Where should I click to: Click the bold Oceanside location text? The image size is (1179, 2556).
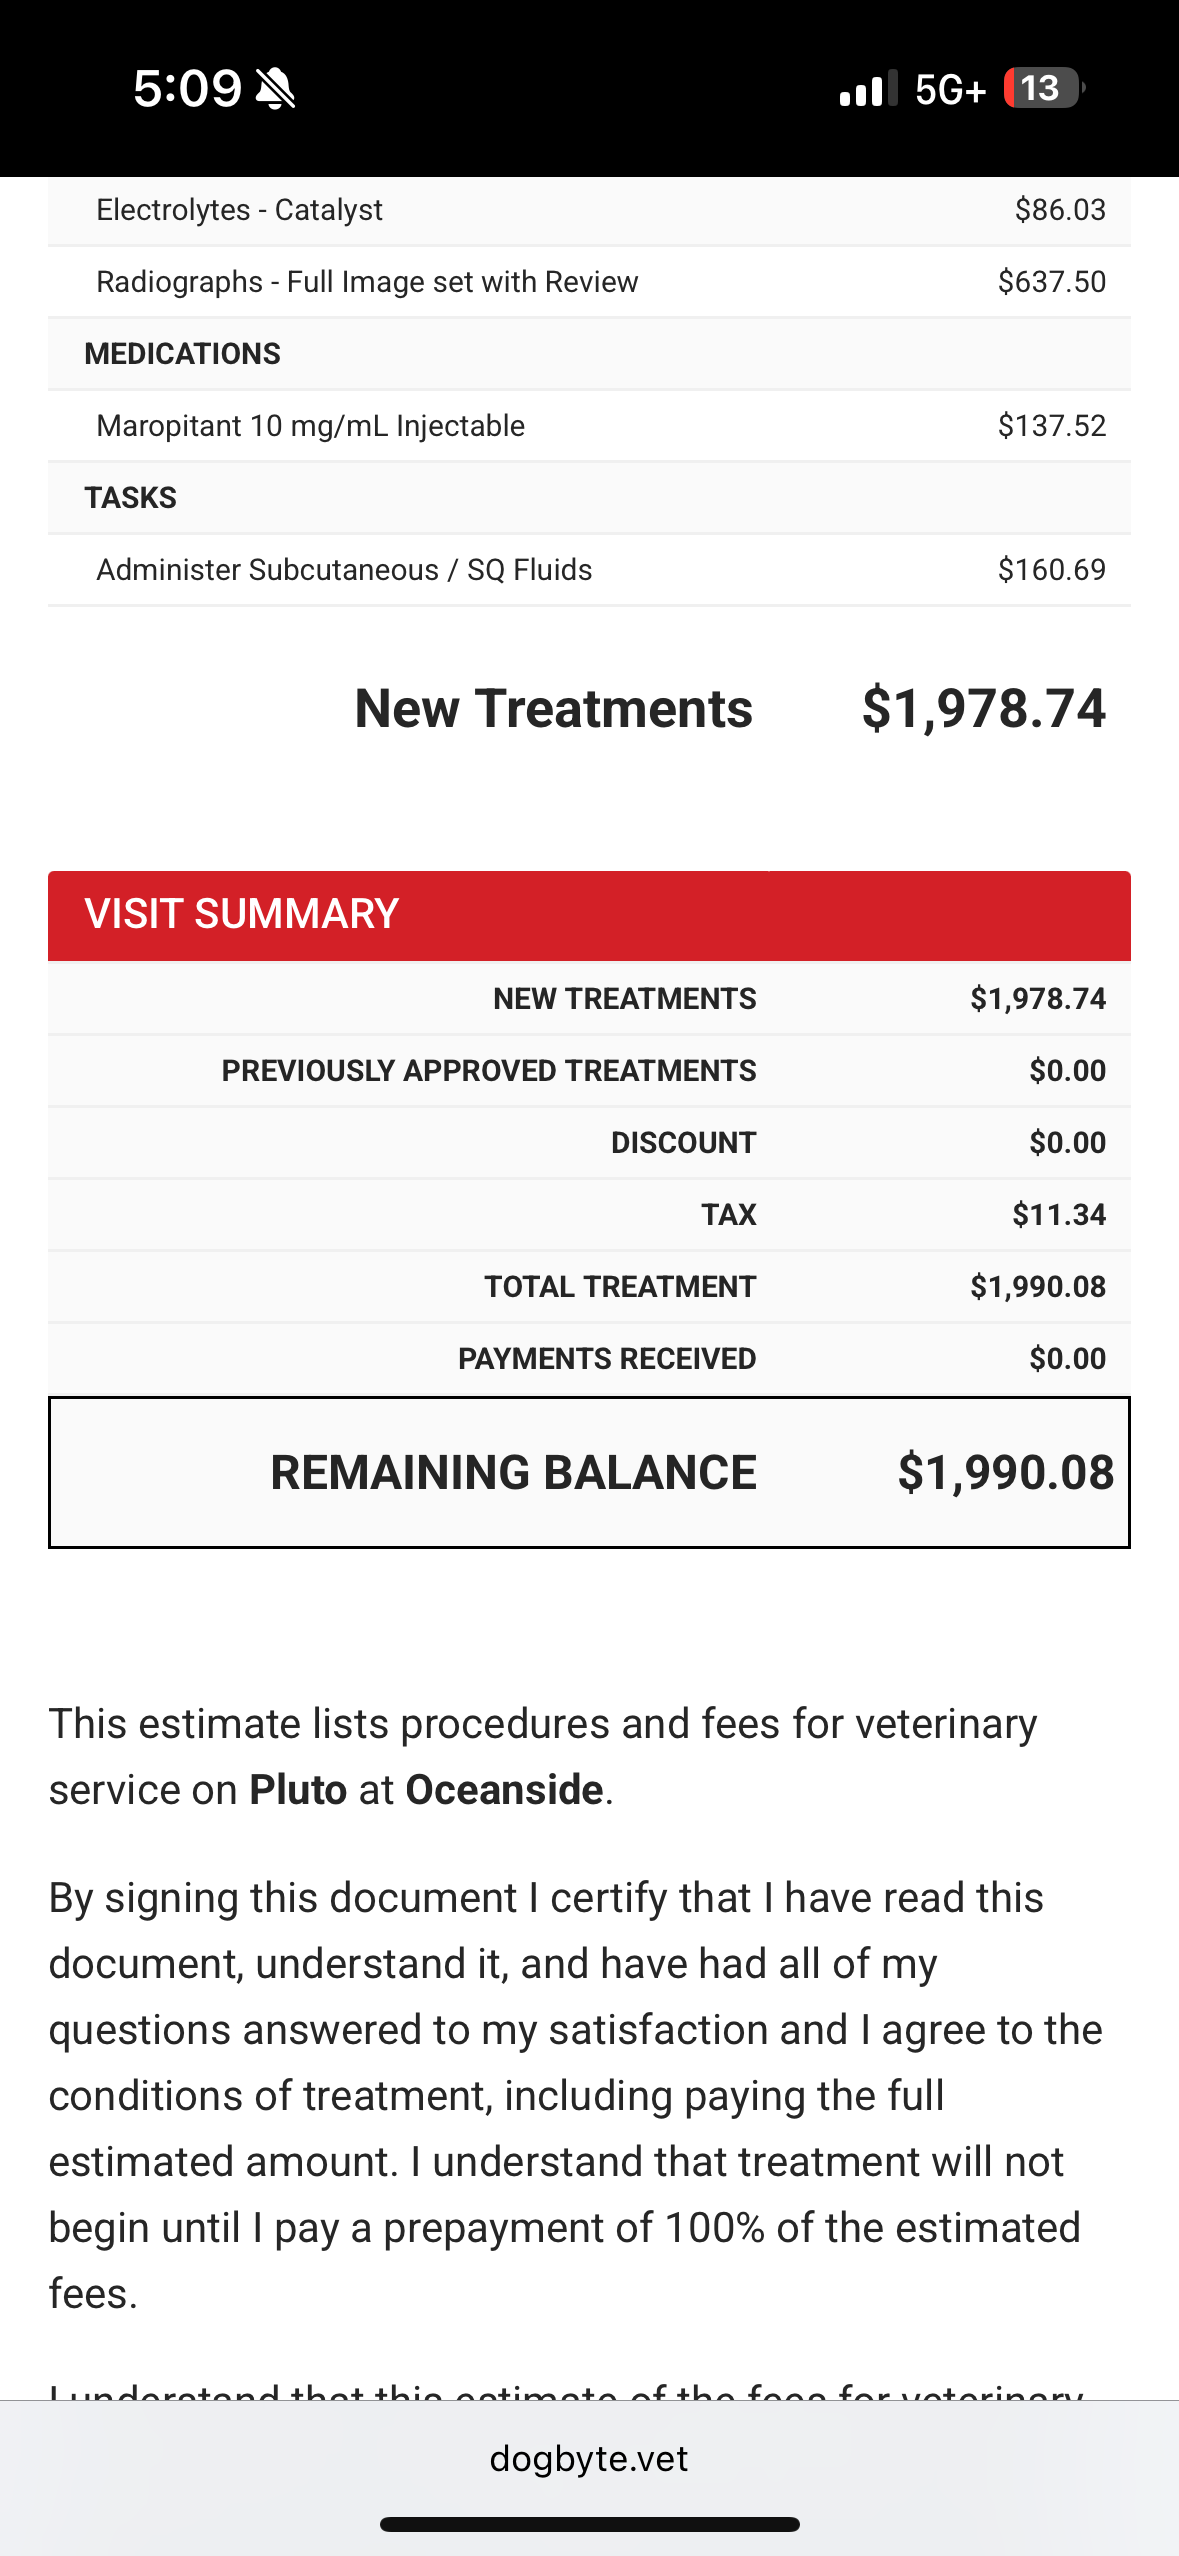tap(504, 1790)
